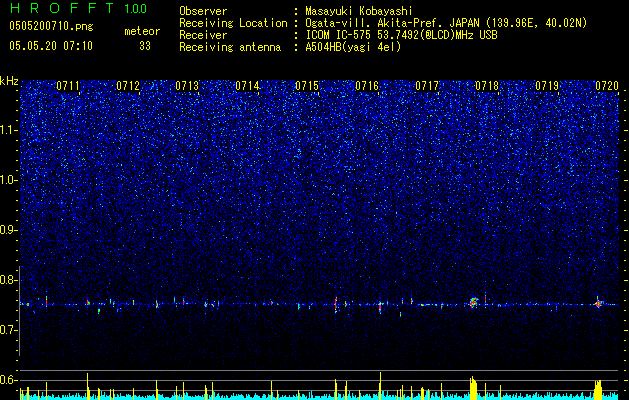Click the strong meteor echo blob near 0720
The width and height of the screenshot is (629, 400).
pyautogui.click(x=598, y=304)
